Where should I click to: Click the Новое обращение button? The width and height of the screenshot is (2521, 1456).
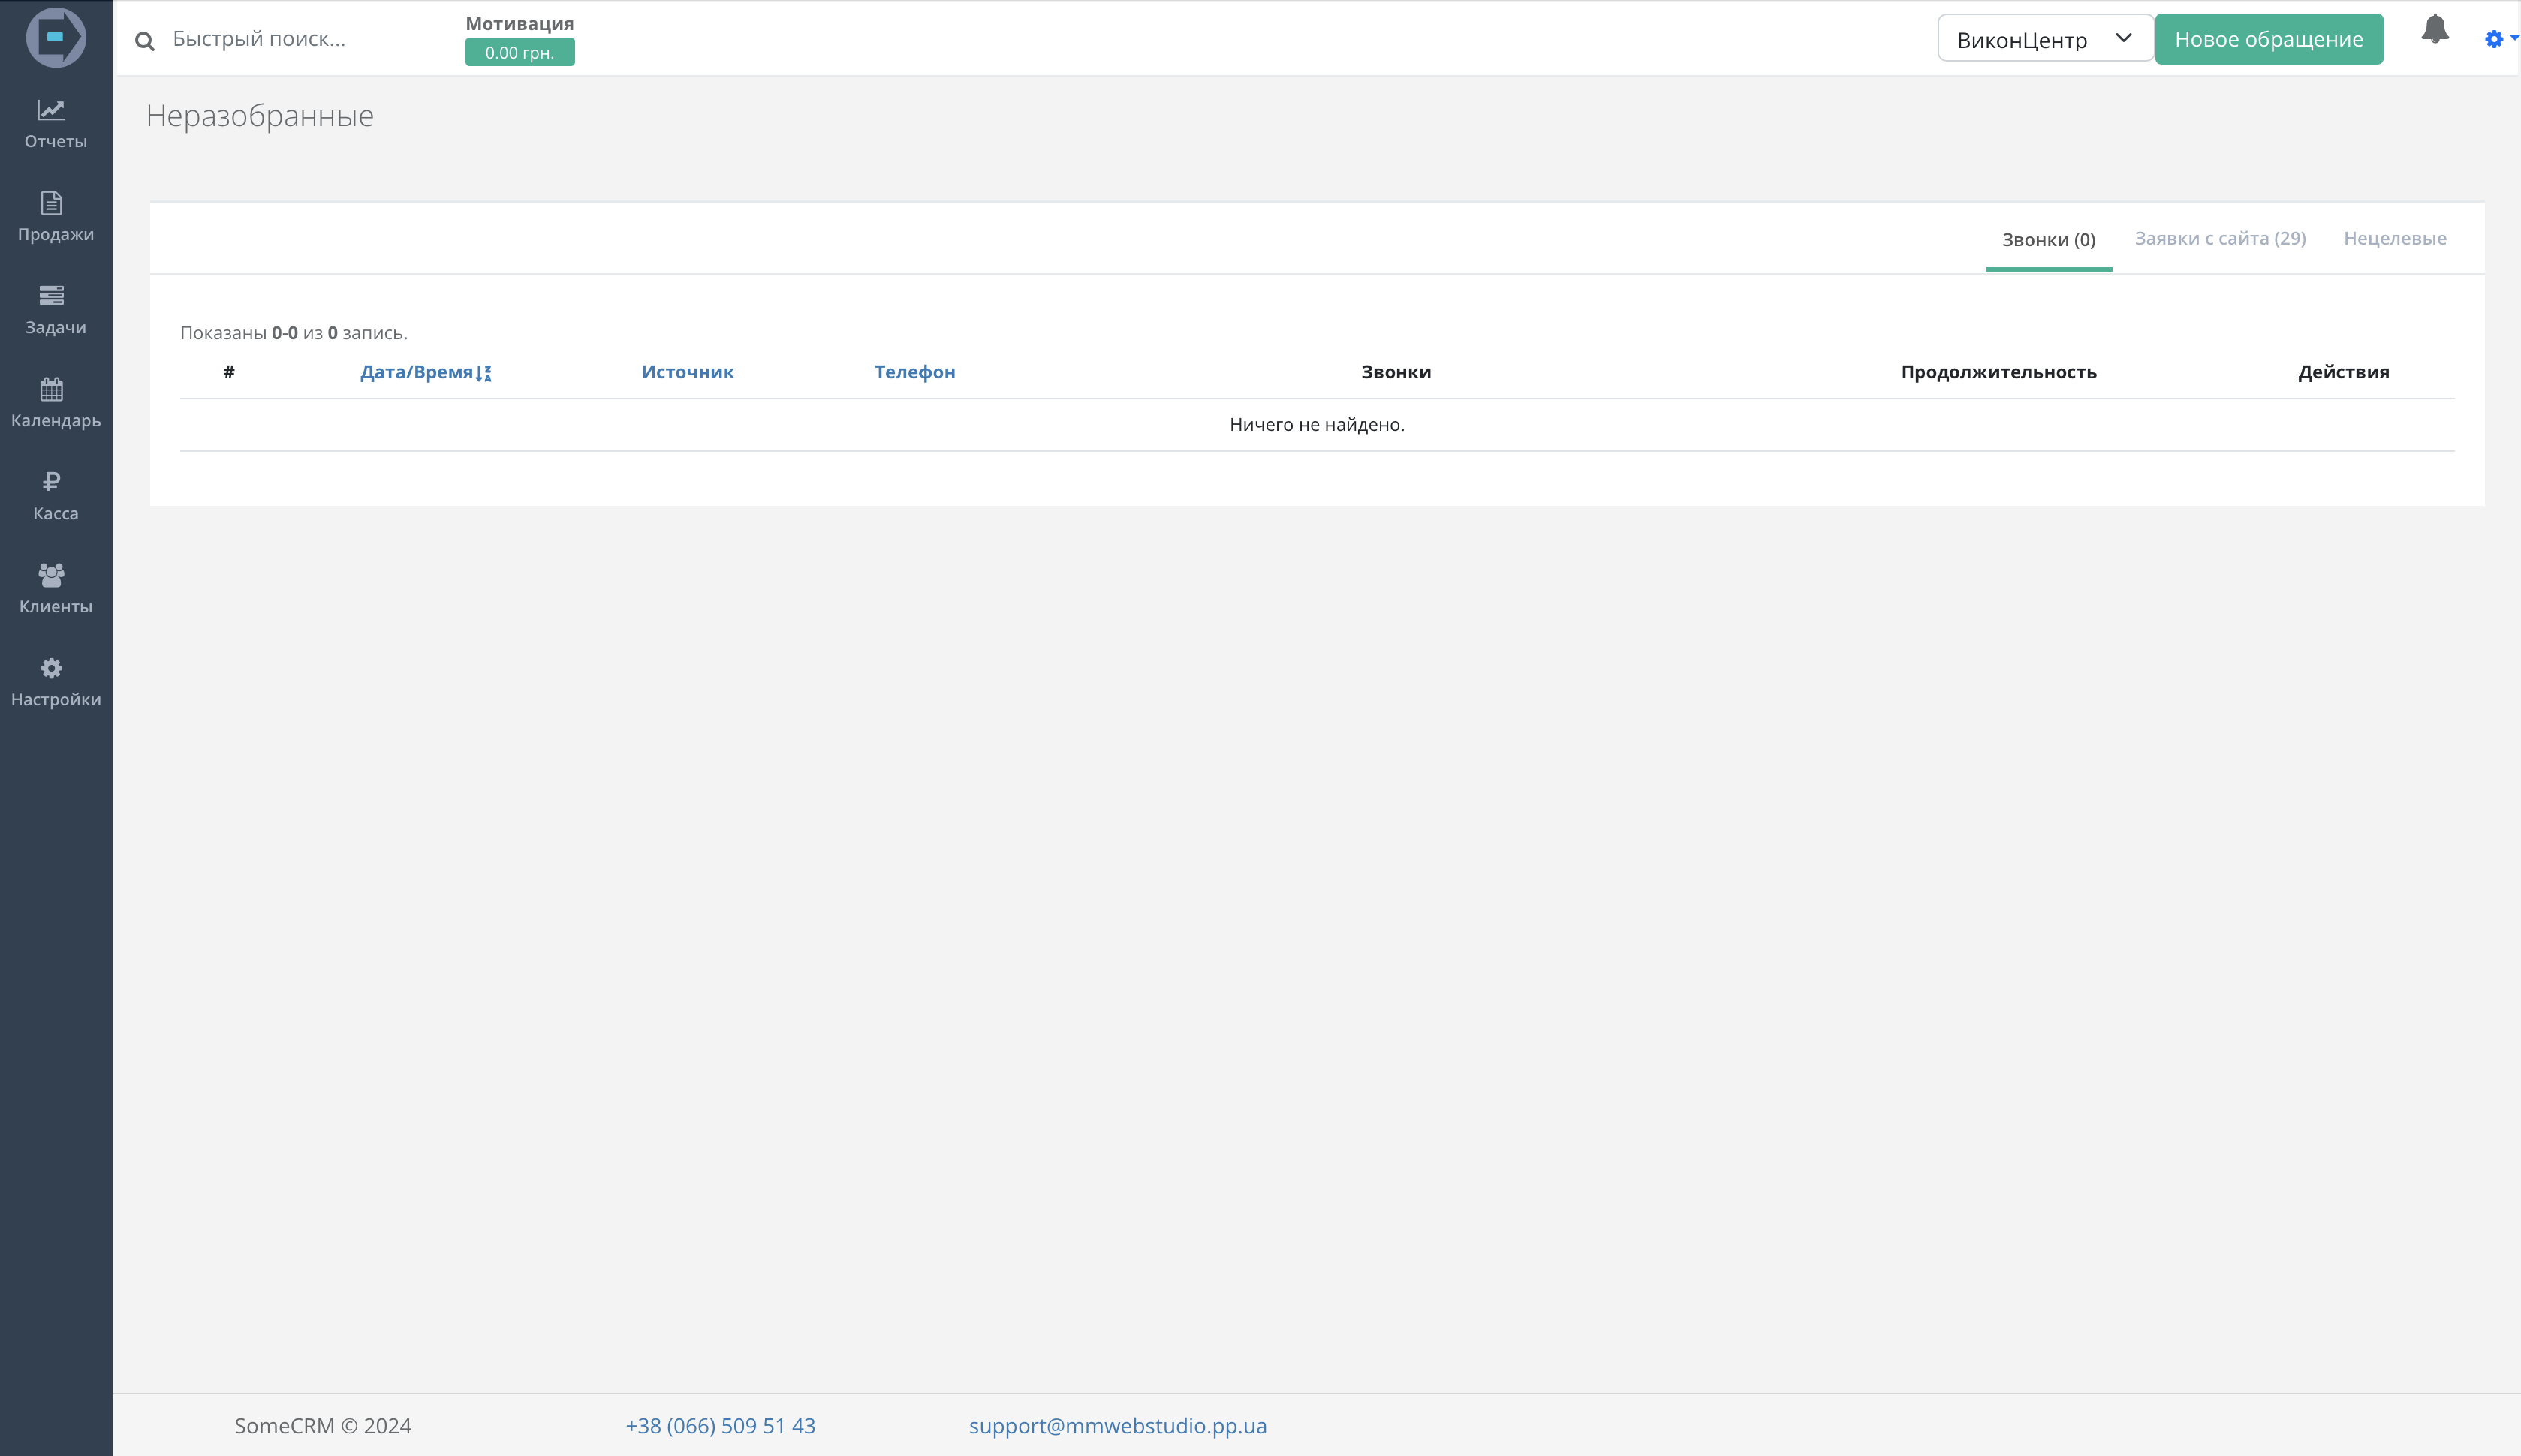(x=2267, y=39)
